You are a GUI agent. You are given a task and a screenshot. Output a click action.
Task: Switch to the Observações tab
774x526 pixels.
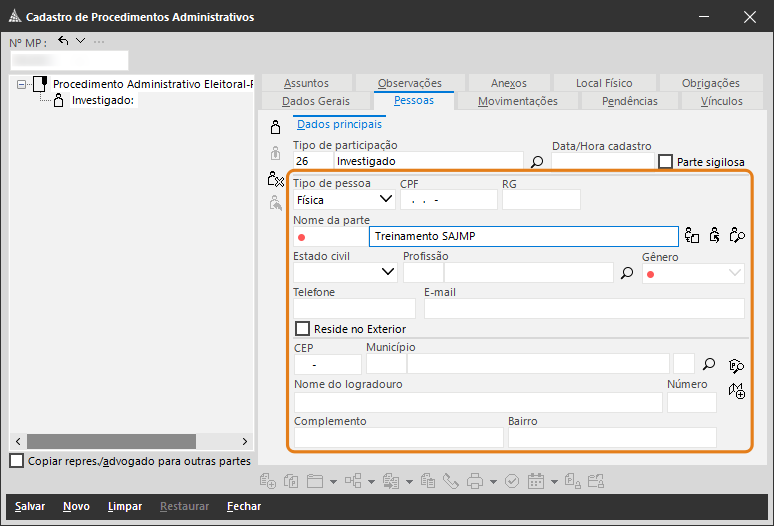[410, 83]
